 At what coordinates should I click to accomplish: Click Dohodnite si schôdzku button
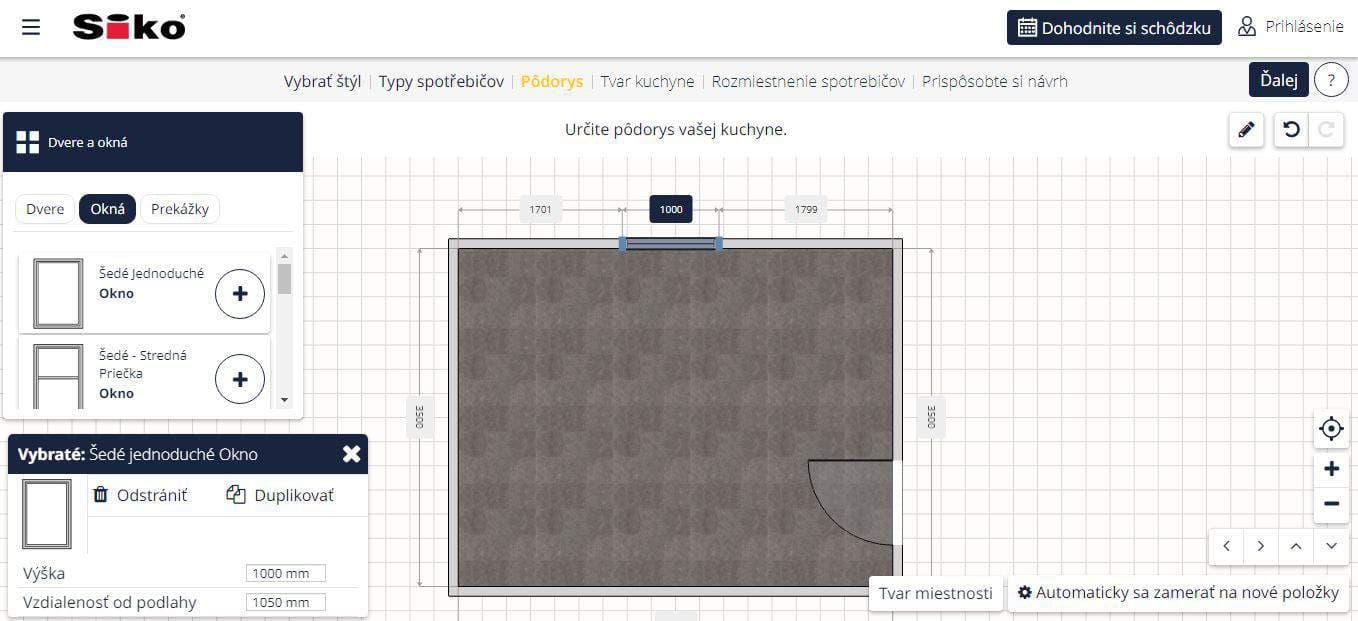tap(1114, 28)
